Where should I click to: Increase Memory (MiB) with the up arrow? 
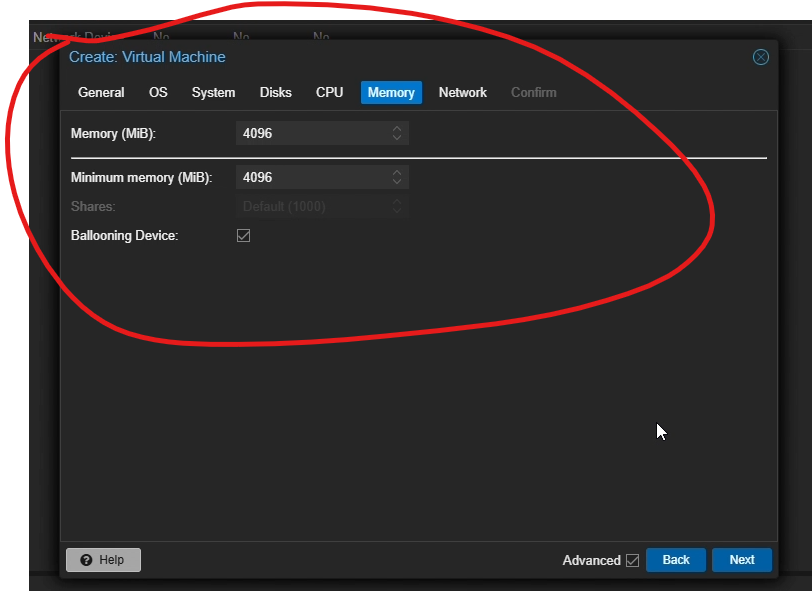397,129
